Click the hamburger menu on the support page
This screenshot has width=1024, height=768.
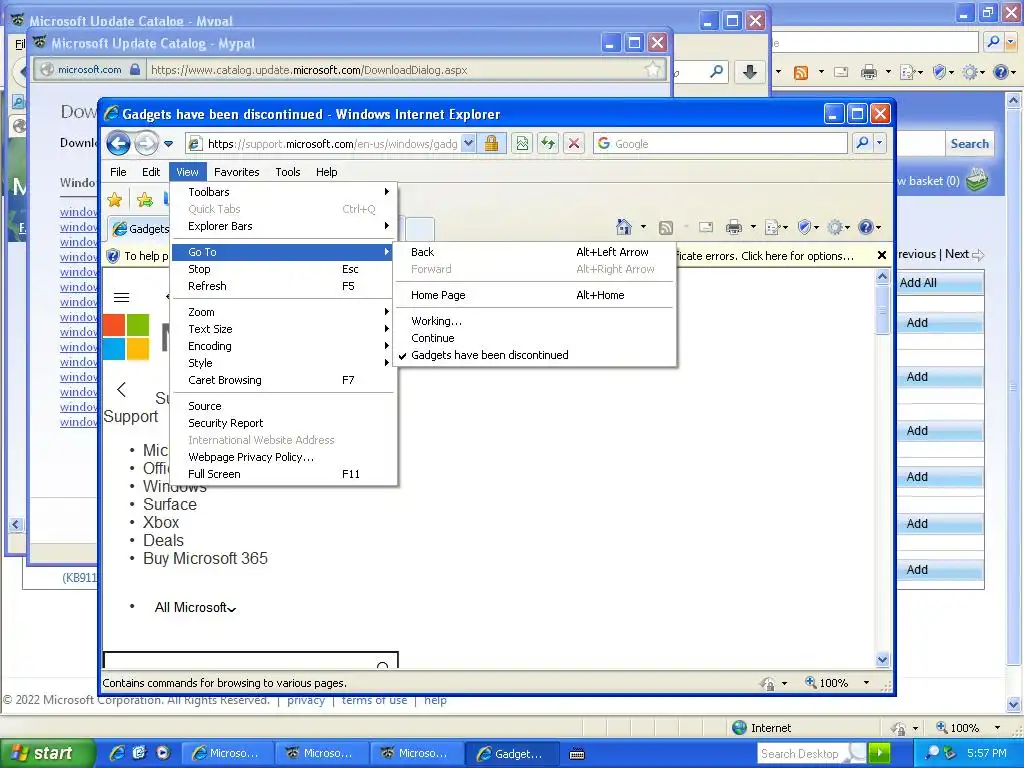coord(121,298)
